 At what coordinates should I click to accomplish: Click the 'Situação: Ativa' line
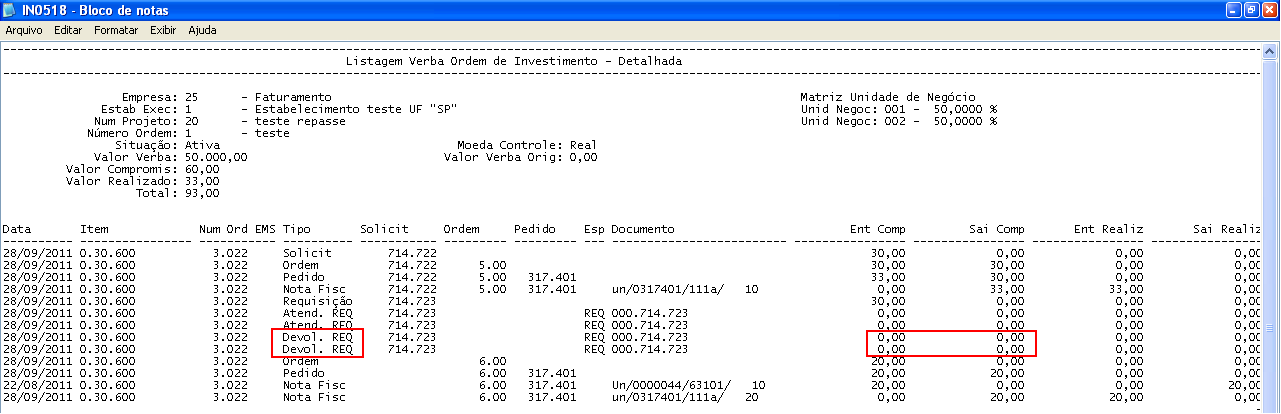[x=168, y=145]
